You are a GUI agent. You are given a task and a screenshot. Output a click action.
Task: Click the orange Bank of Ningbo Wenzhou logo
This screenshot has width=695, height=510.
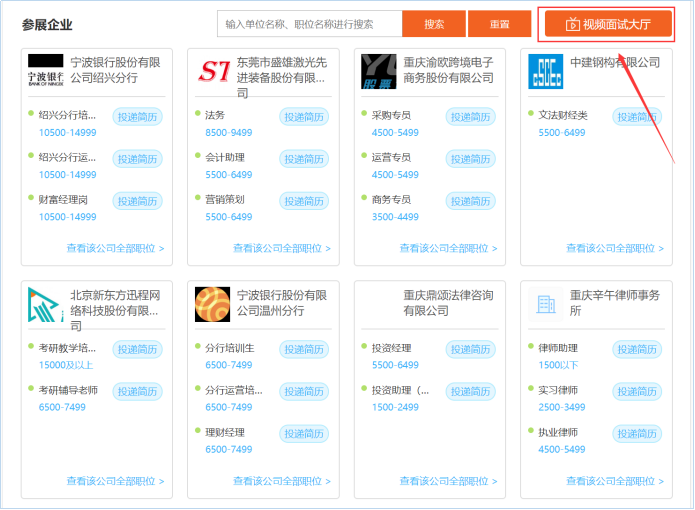click(212, 305)
